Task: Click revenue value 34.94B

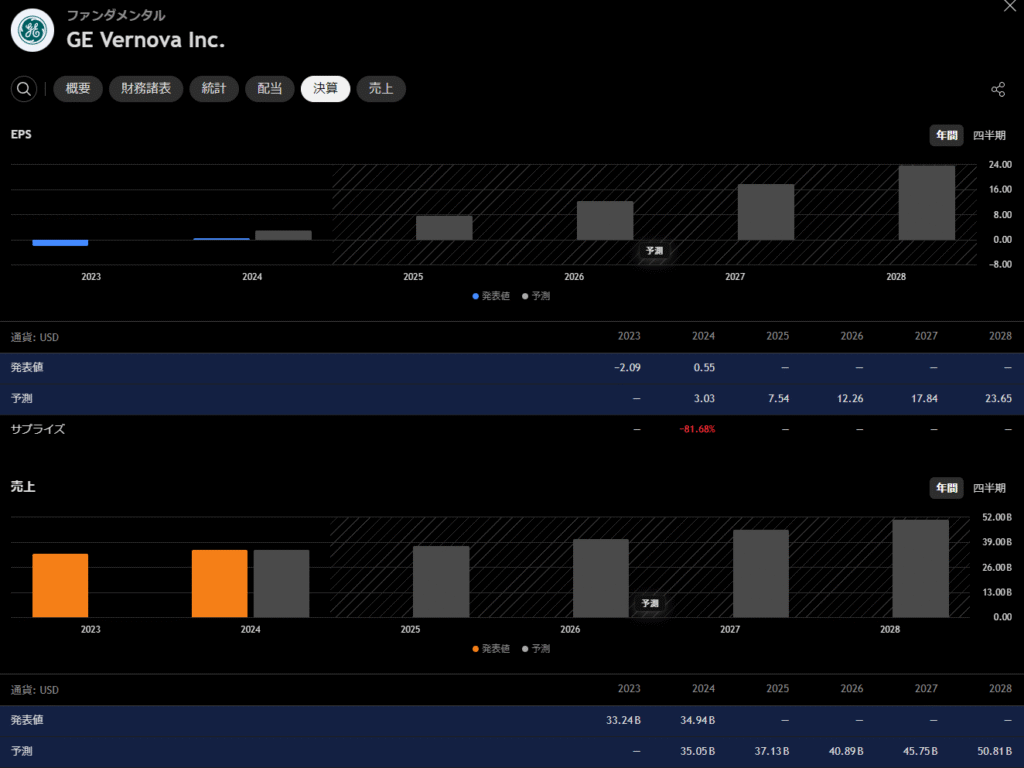Action: (697, 720)
